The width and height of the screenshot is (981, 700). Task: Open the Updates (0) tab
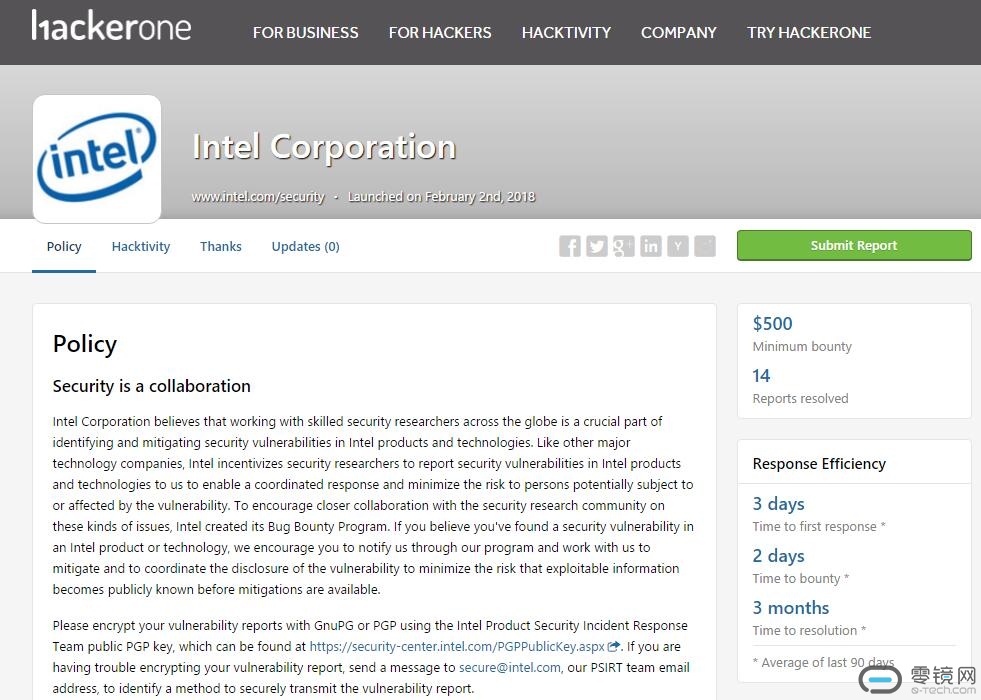click(305, 246)
